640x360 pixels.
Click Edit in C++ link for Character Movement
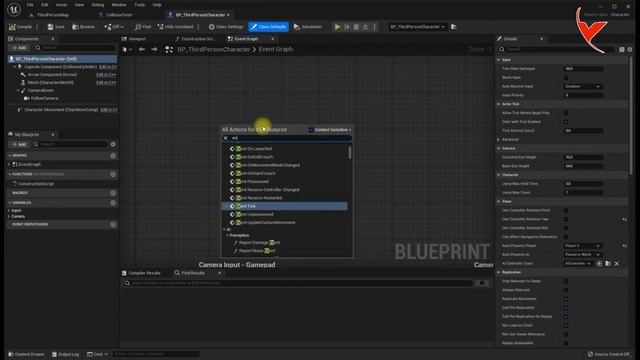(109, 110)
